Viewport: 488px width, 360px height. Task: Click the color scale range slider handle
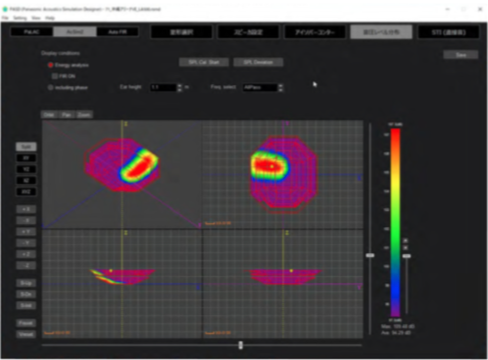pos(407,256)
